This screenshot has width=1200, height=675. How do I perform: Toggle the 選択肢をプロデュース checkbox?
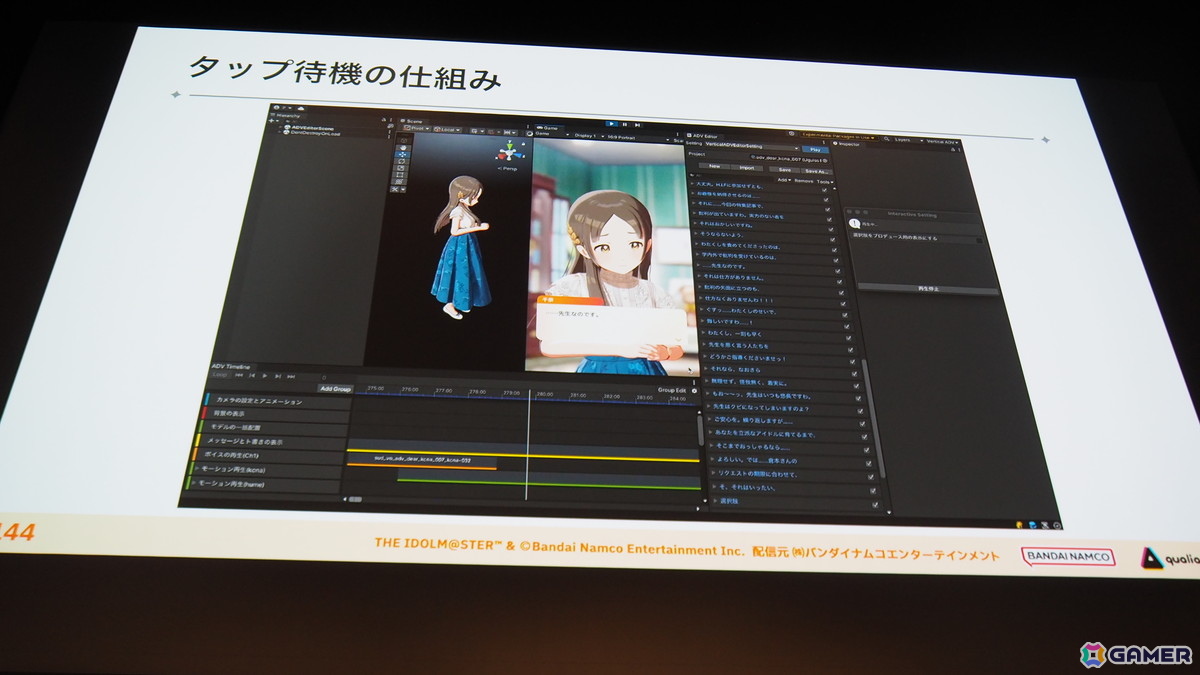[979, 241]
